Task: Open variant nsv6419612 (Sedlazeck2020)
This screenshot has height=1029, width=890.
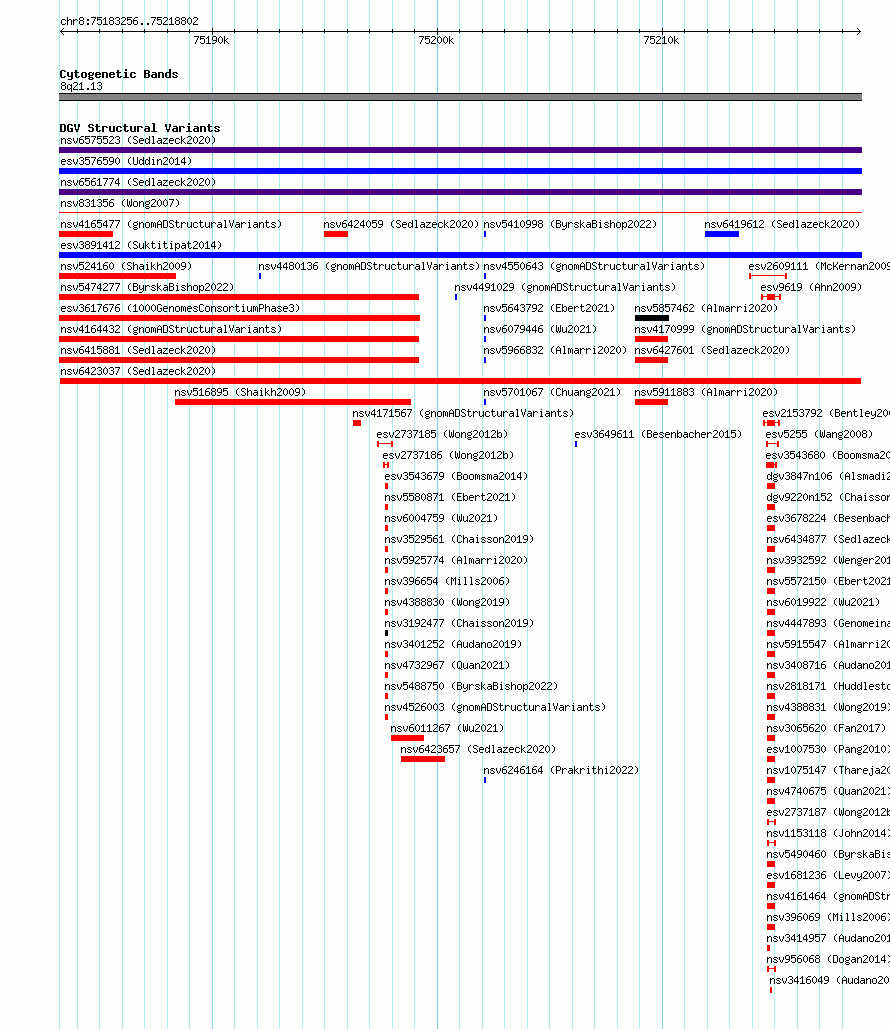Action: [x=782, y=224]
